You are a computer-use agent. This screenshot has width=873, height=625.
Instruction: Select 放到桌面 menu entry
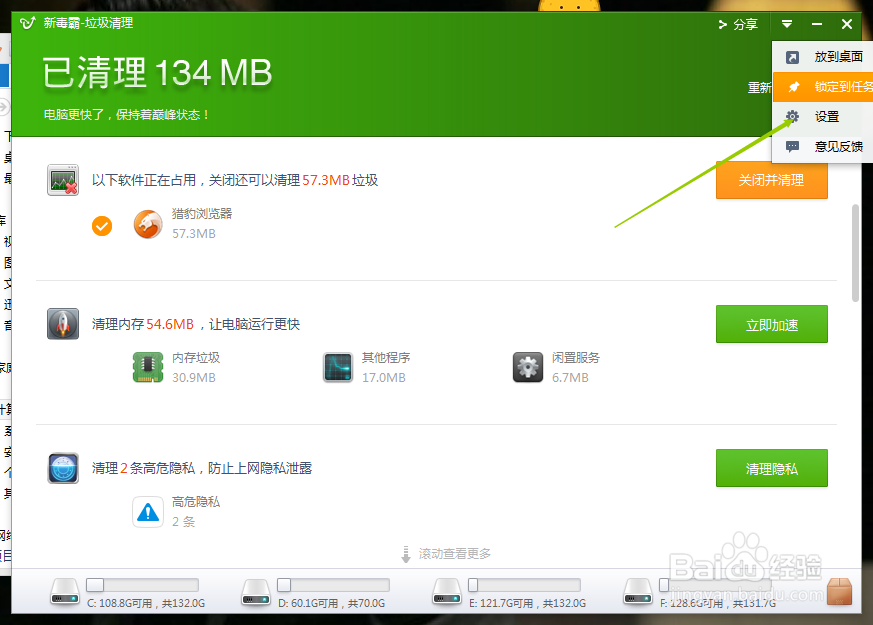(823, 57)
